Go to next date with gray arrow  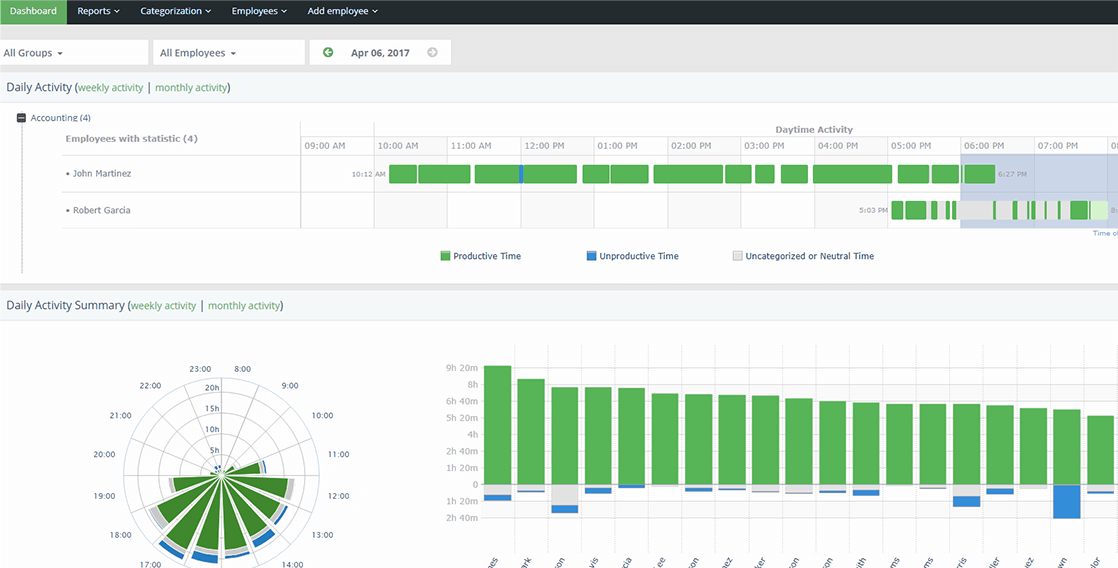(x=432, y=52)
